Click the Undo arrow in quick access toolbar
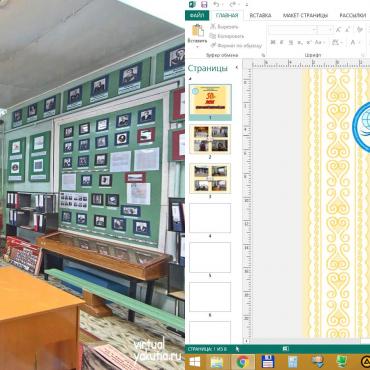The height and width of the screenshot is (370, 370). click(216, 4)
